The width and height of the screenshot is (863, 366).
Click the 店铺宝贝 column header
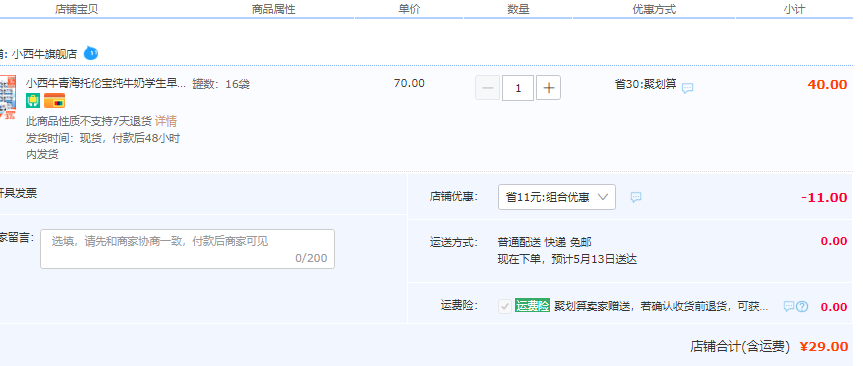click(77, 9)
